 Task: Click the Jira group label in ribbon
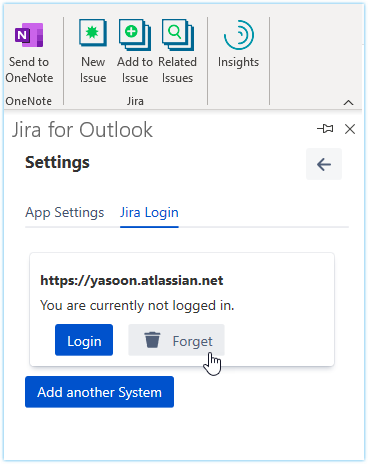135,101
